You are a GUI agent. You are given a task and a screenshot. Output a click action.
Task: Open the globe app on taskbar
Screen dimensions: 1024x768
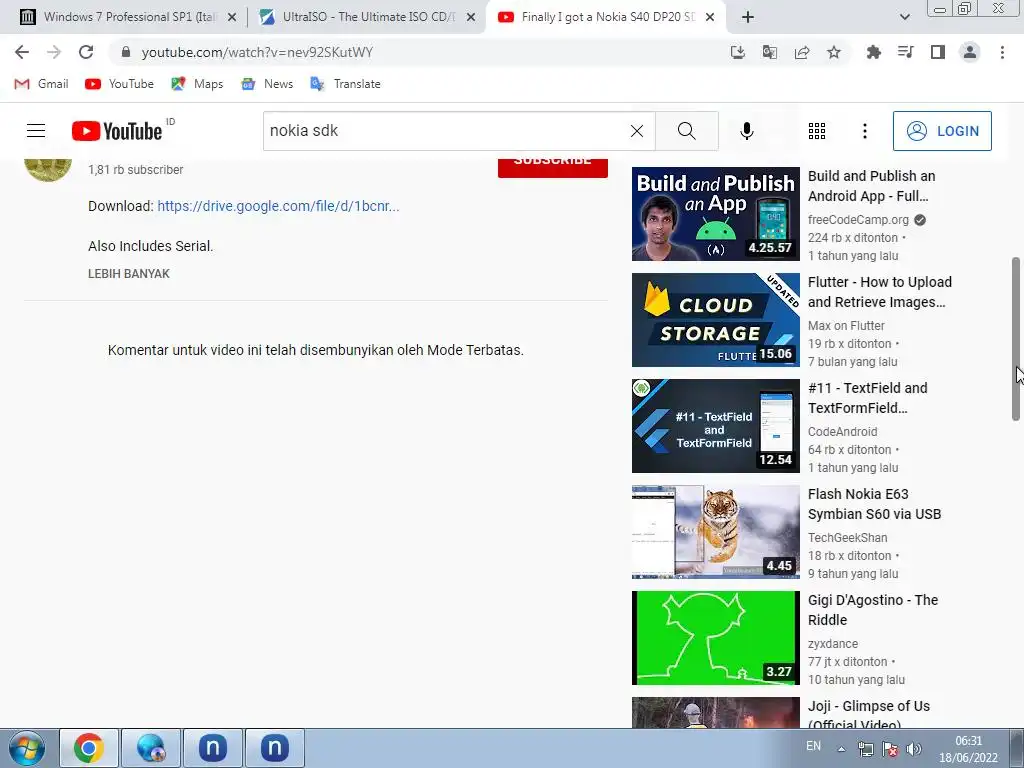click(x=151, y=748)
